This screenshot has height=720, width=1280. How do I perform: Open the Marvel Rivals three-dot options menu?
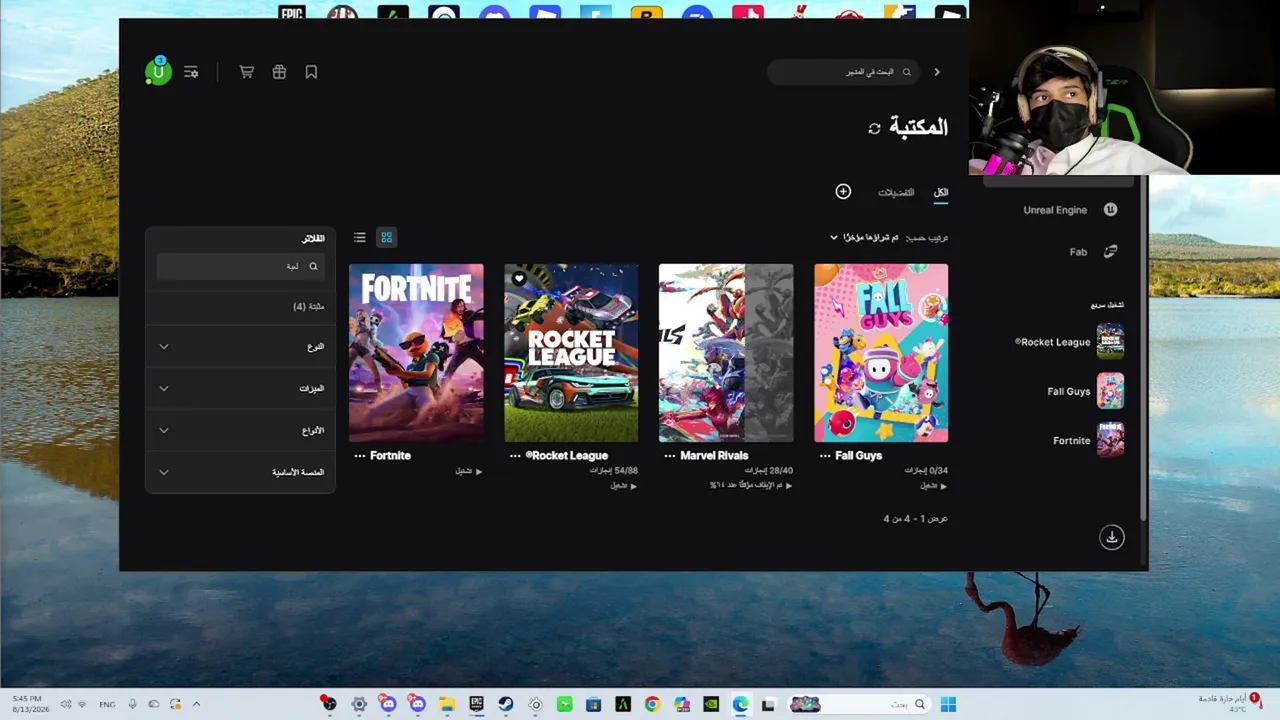[670, 455]
